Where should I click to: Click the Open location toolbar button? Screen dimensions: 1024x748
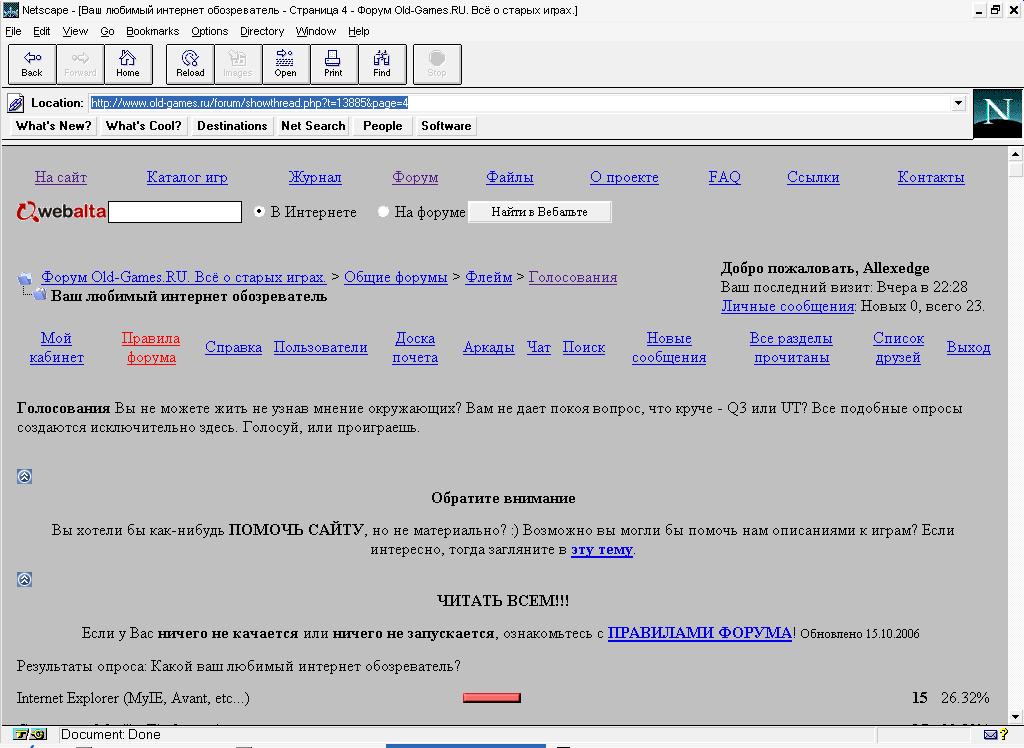(x=285, y=64)
